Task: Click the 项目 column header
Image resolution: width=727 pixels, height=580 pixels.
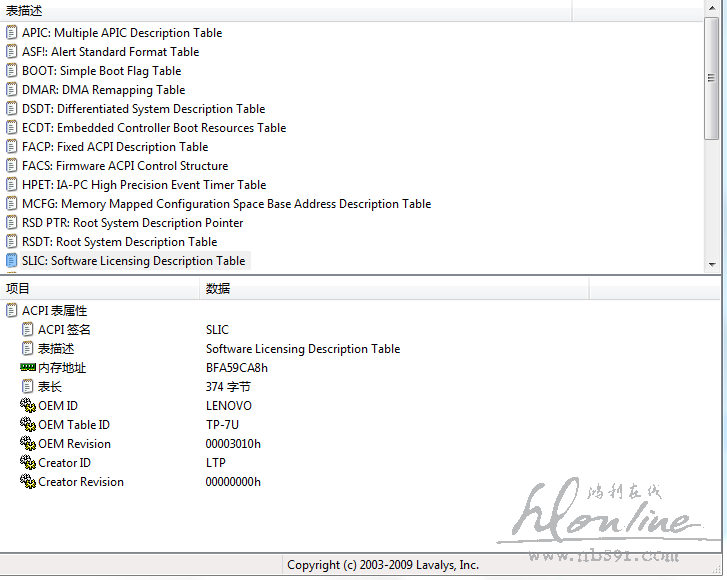Action: tap(100, 289)
